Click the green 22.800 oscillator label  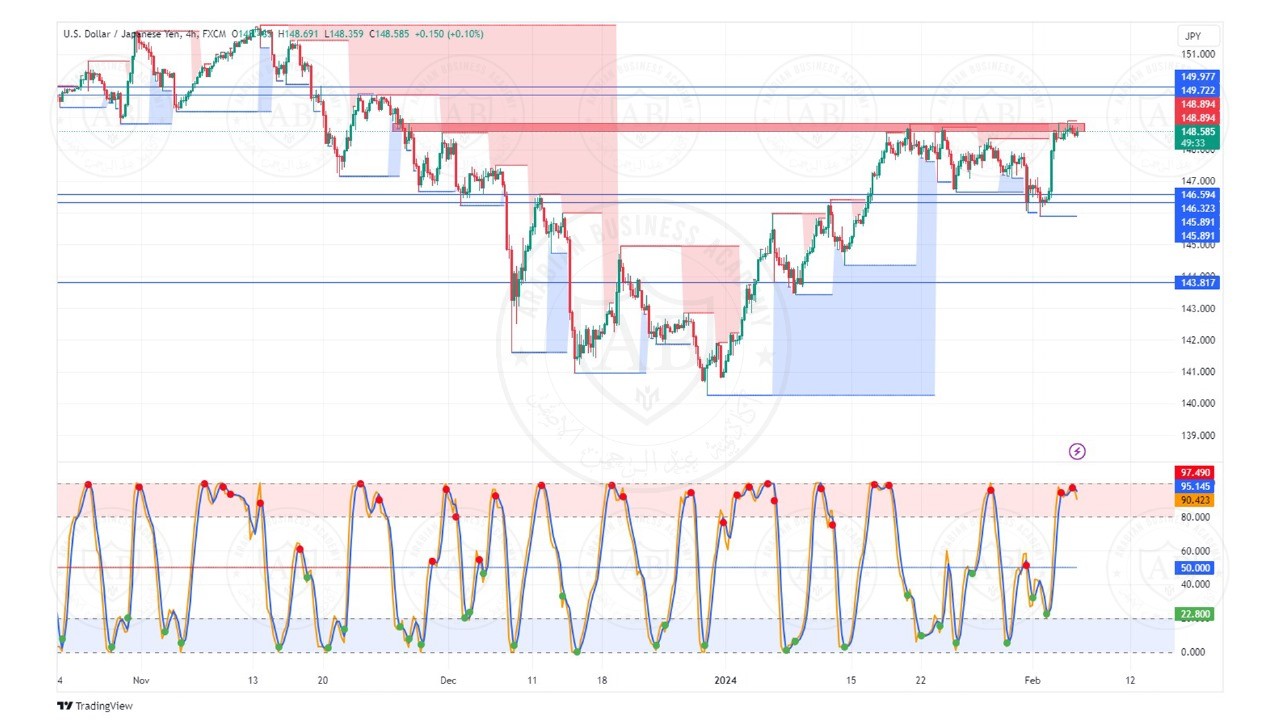tap(1195, 614)
